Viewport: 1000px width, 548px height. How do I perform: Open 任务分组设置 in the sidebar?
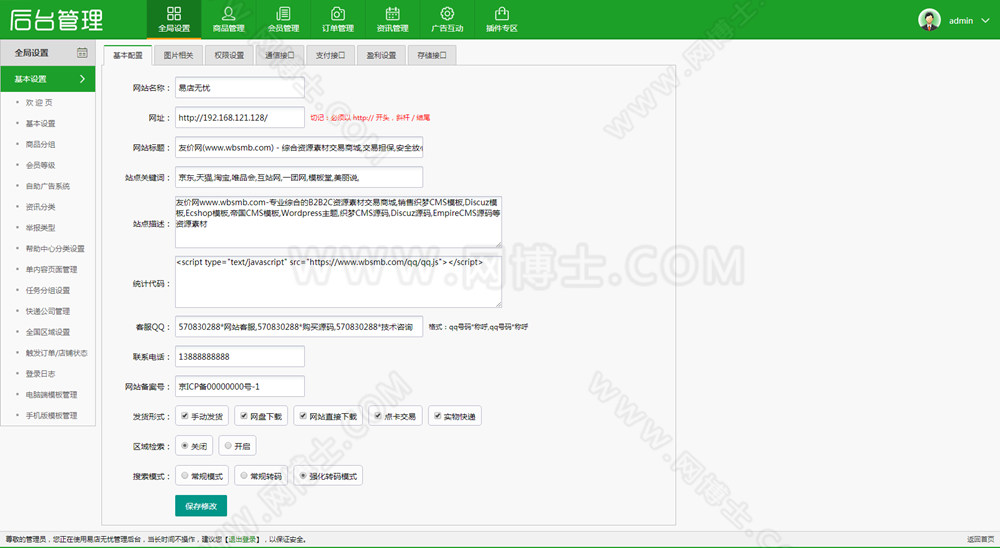point(48,290)
